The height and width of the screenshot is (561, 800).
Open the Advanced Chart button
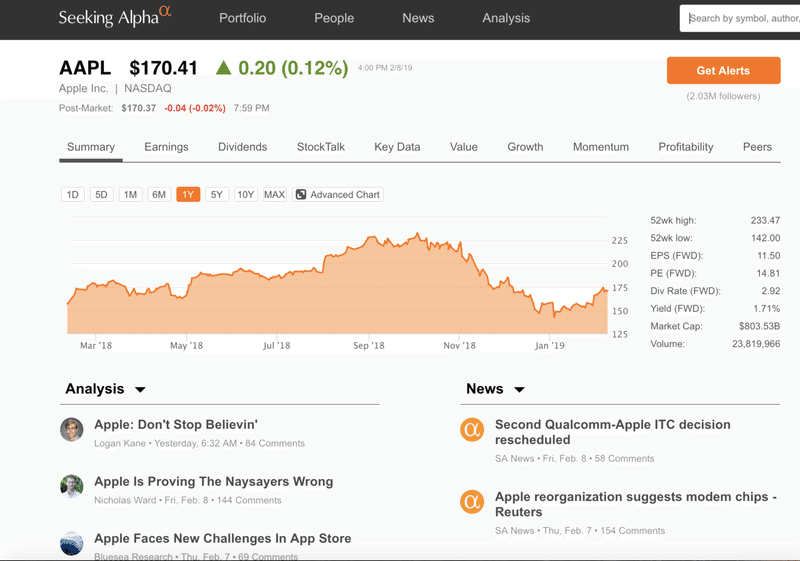pos(338,194)
